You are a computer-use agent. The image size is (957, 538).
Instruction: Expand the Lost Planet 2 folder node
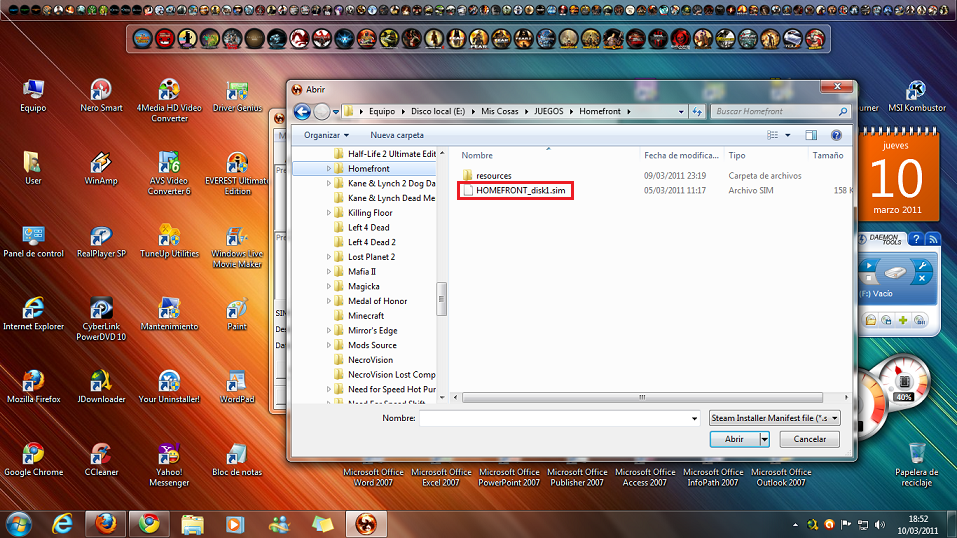point(328,257)
